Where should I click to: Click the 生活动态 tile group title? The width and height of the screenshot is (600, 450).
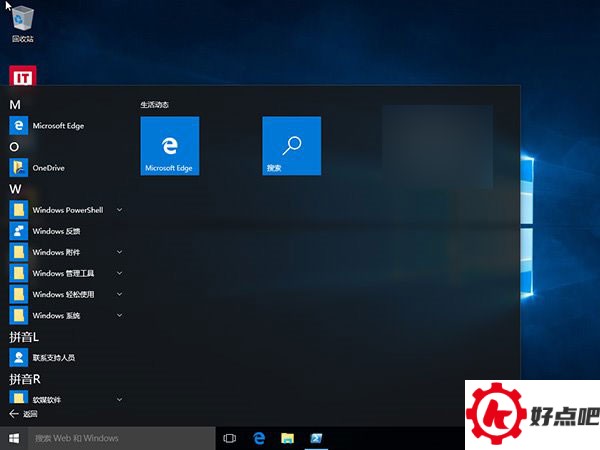coord(154,104)
